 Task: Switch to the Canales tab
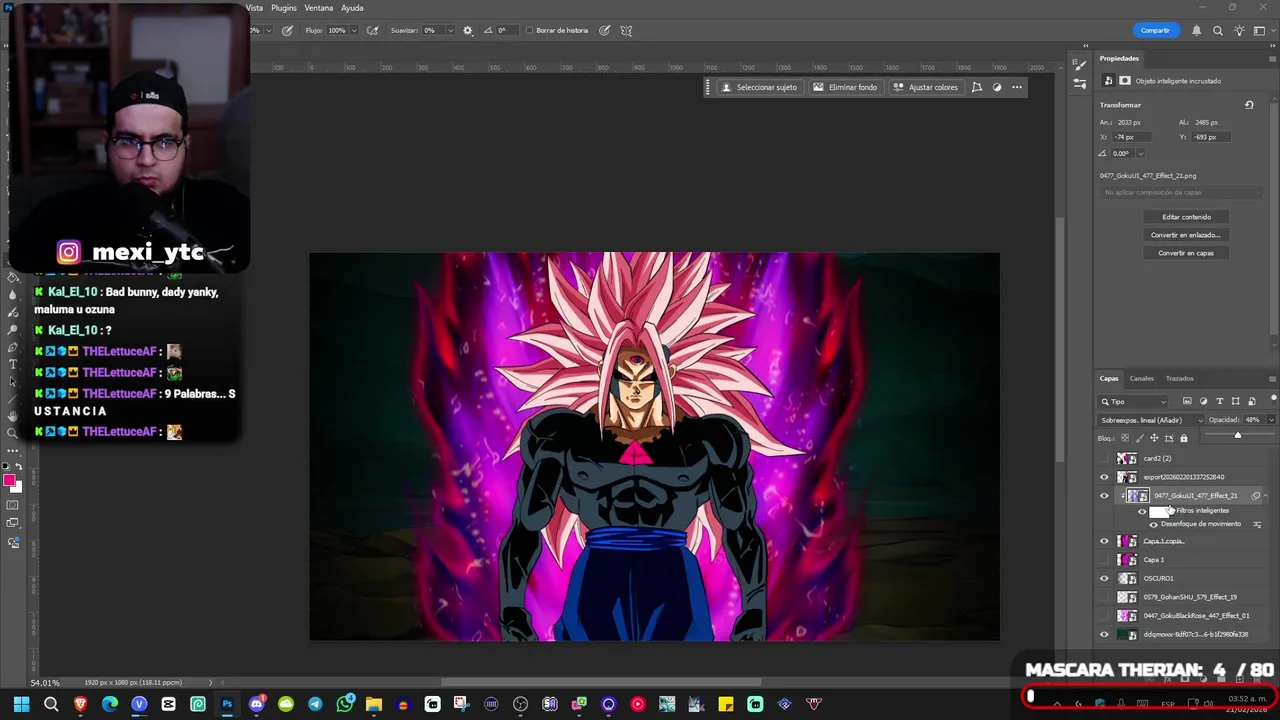pos(1141,378)
